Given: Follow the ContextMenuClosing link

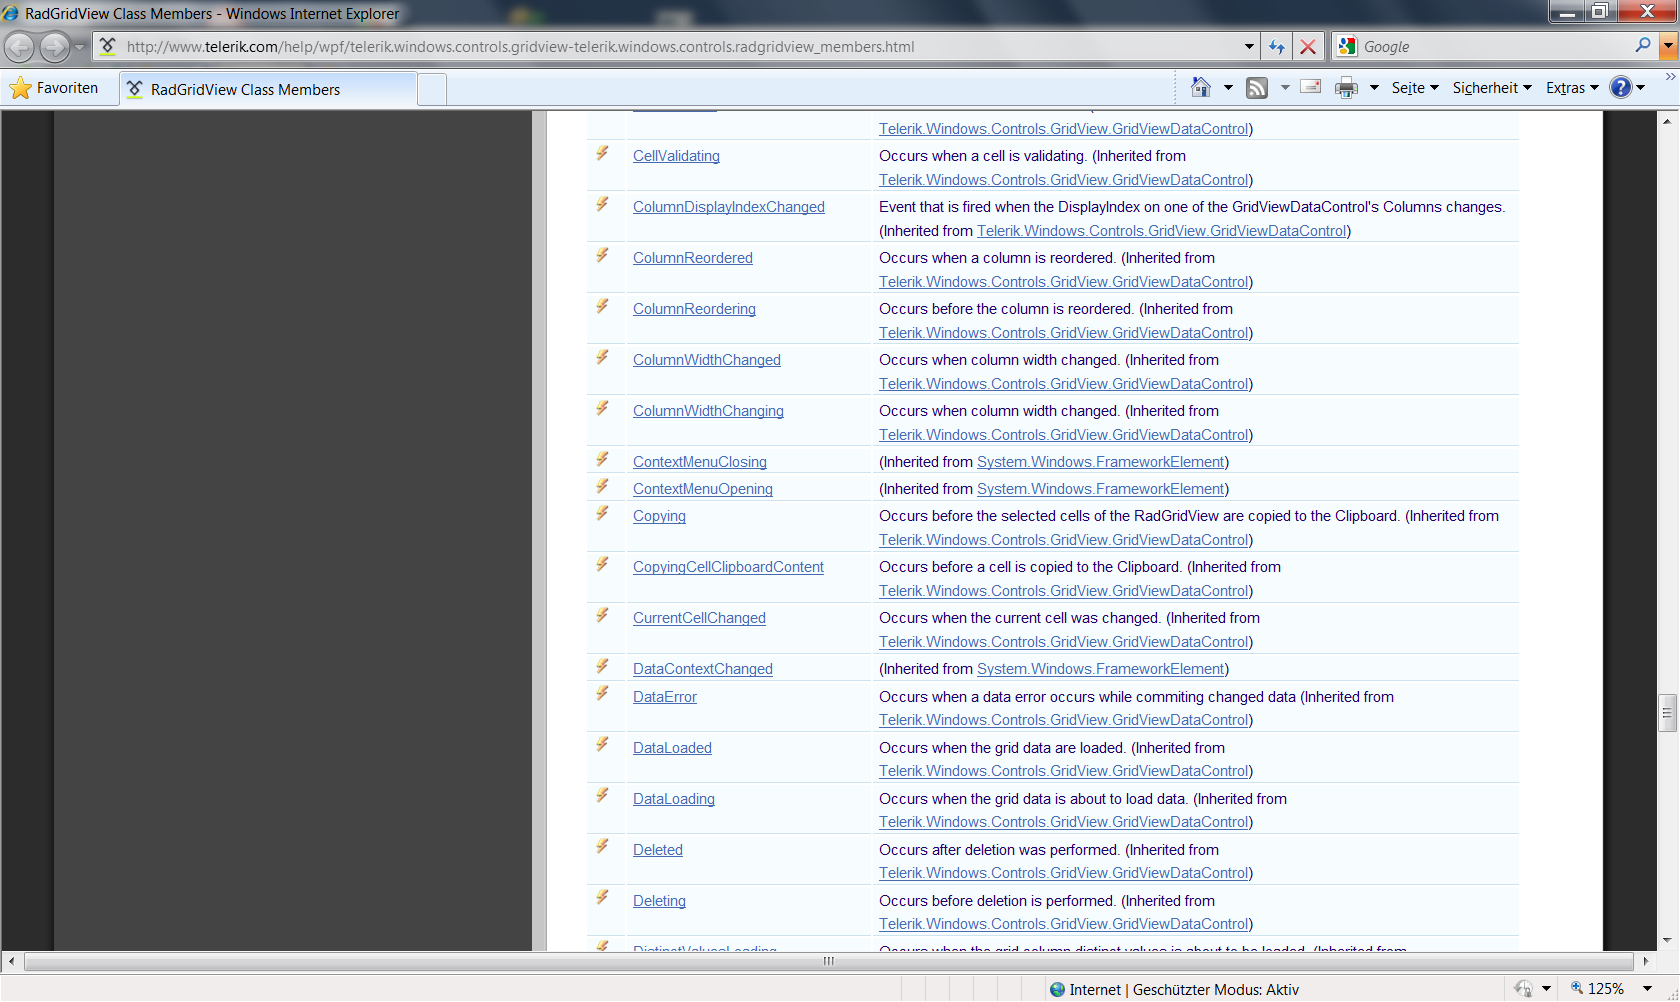Looking at the screenshot, I should tap(700, 462).
